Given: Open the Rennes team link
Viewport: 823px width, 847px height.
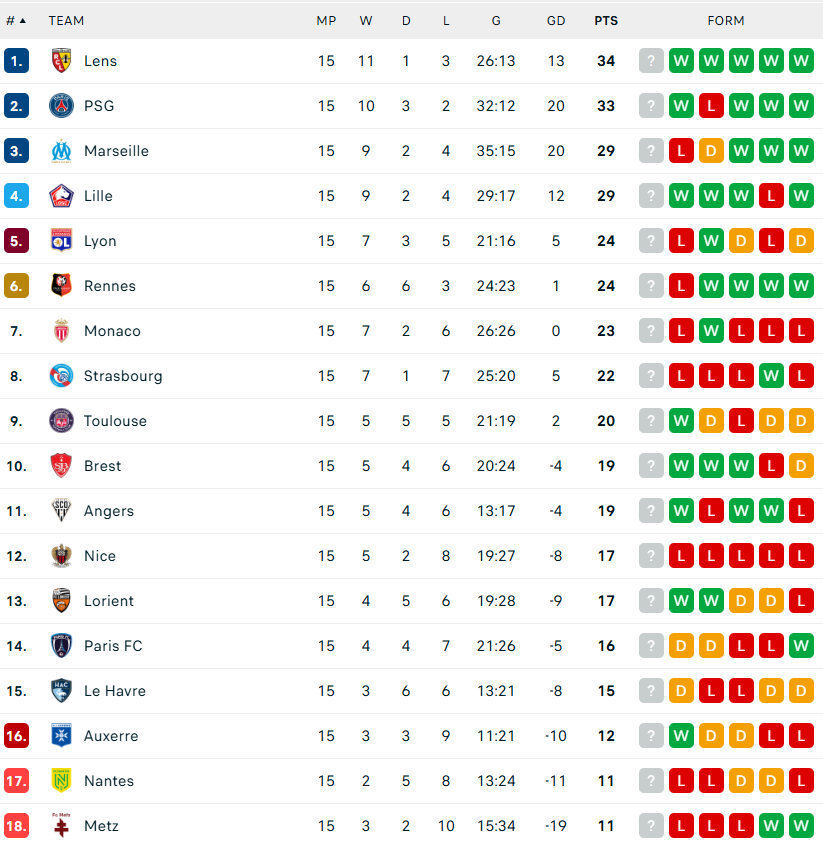Looking at the screenshot, I should 110,286.
